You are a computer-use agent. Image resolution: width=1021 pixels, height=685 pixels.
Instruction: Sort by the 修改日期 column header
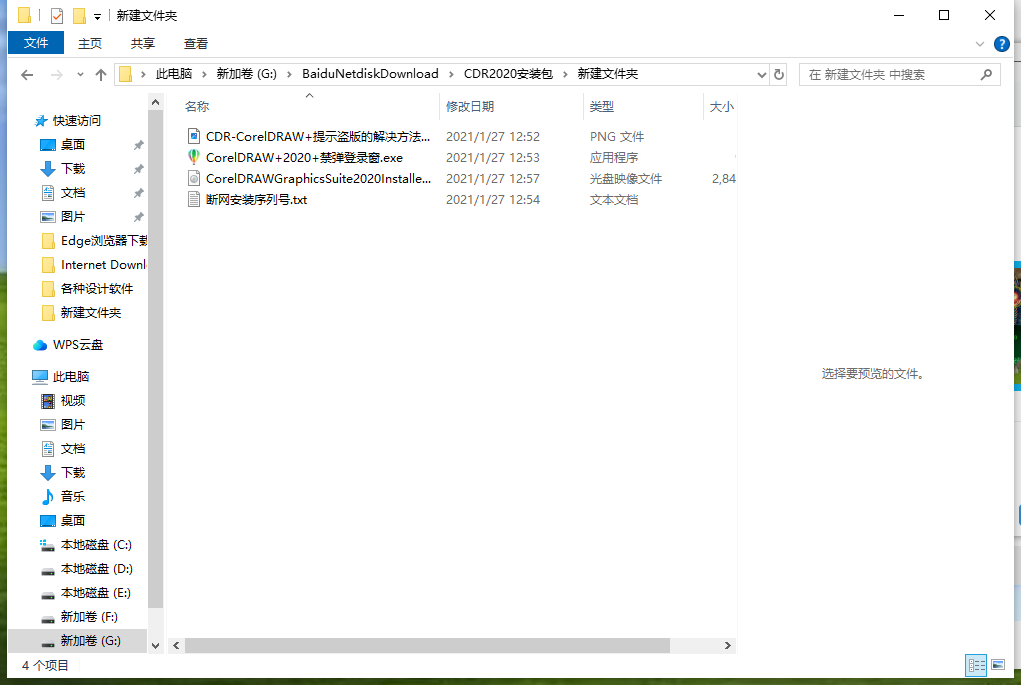[470, 106]
